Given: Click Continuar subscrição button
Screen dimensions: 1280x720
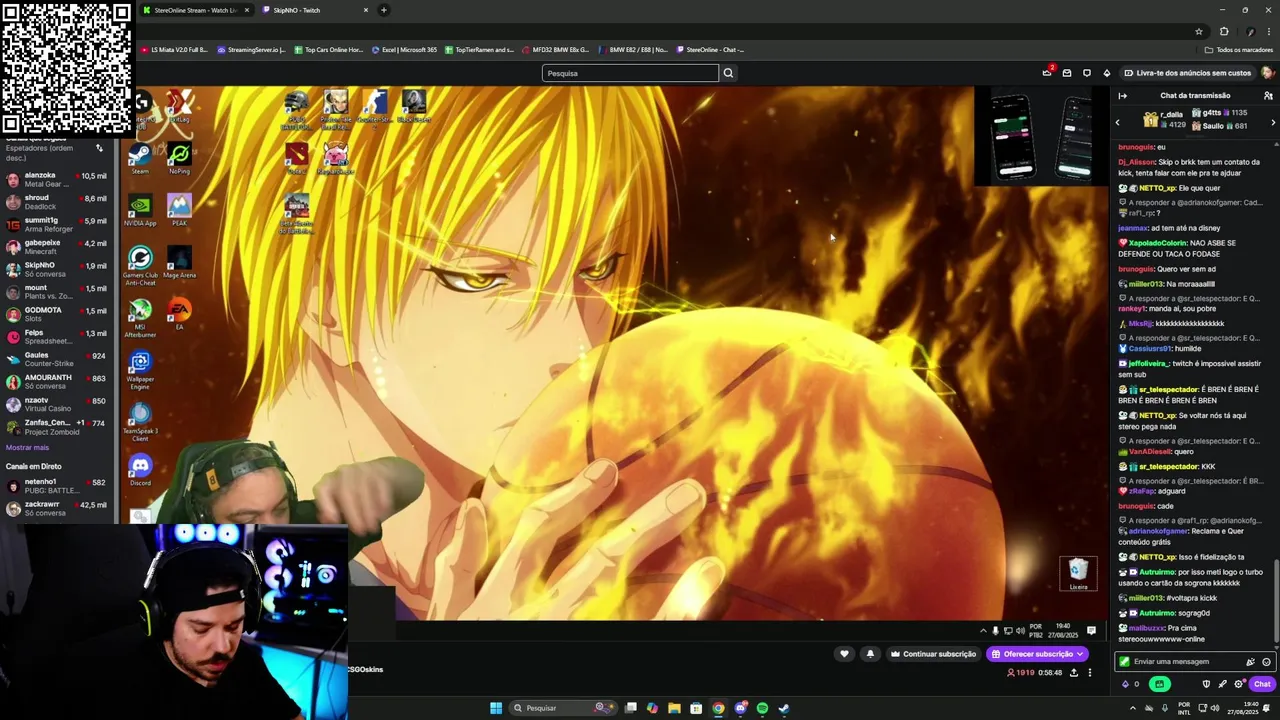Looking at the screenshot, I should point(933,654).
